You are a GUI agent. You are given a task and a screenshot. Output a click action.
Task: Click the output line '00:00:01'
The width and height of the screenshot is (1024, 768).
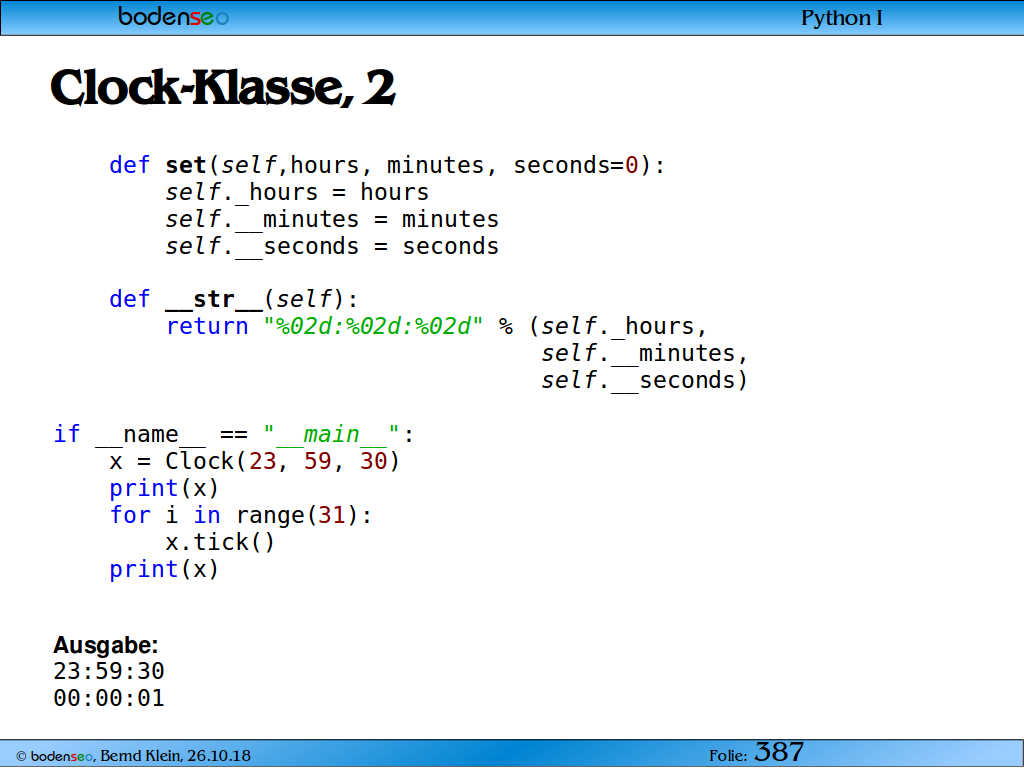coord(109,698)
